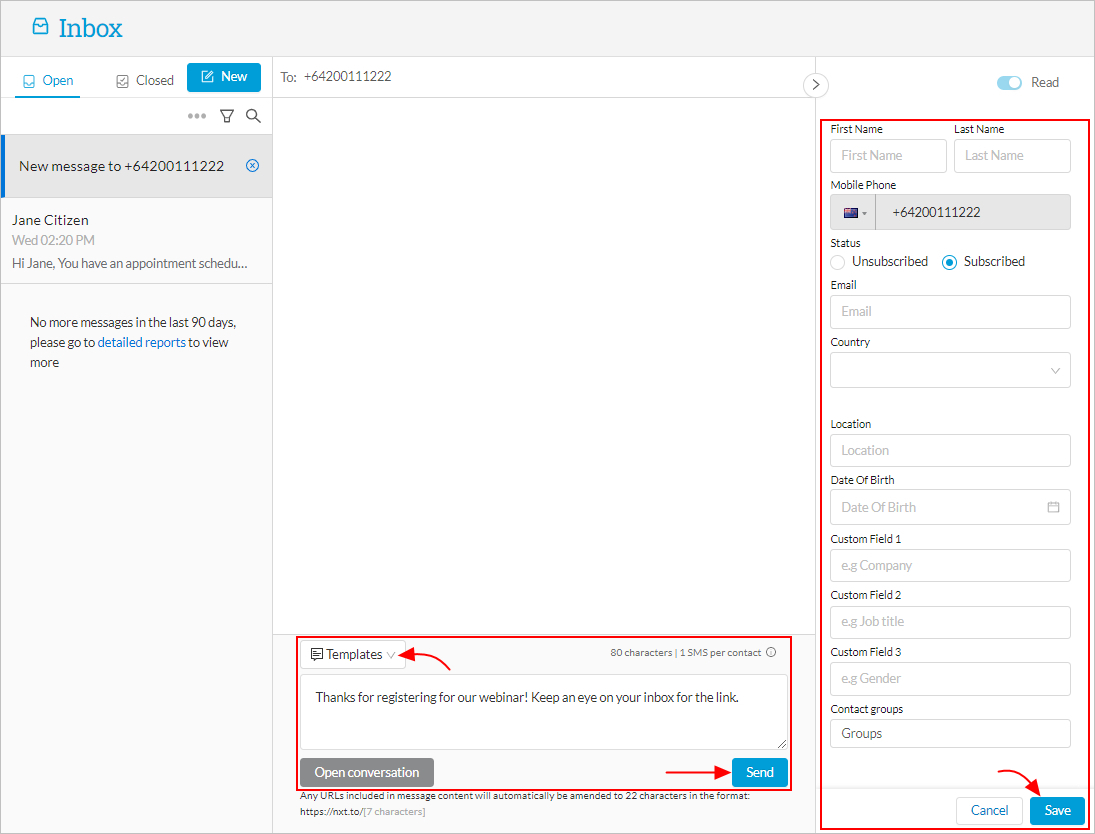Open the Date Of Birth calendar icon
The width and height of the screenshot is (1095, 834).
click(x=1053, y=507)
